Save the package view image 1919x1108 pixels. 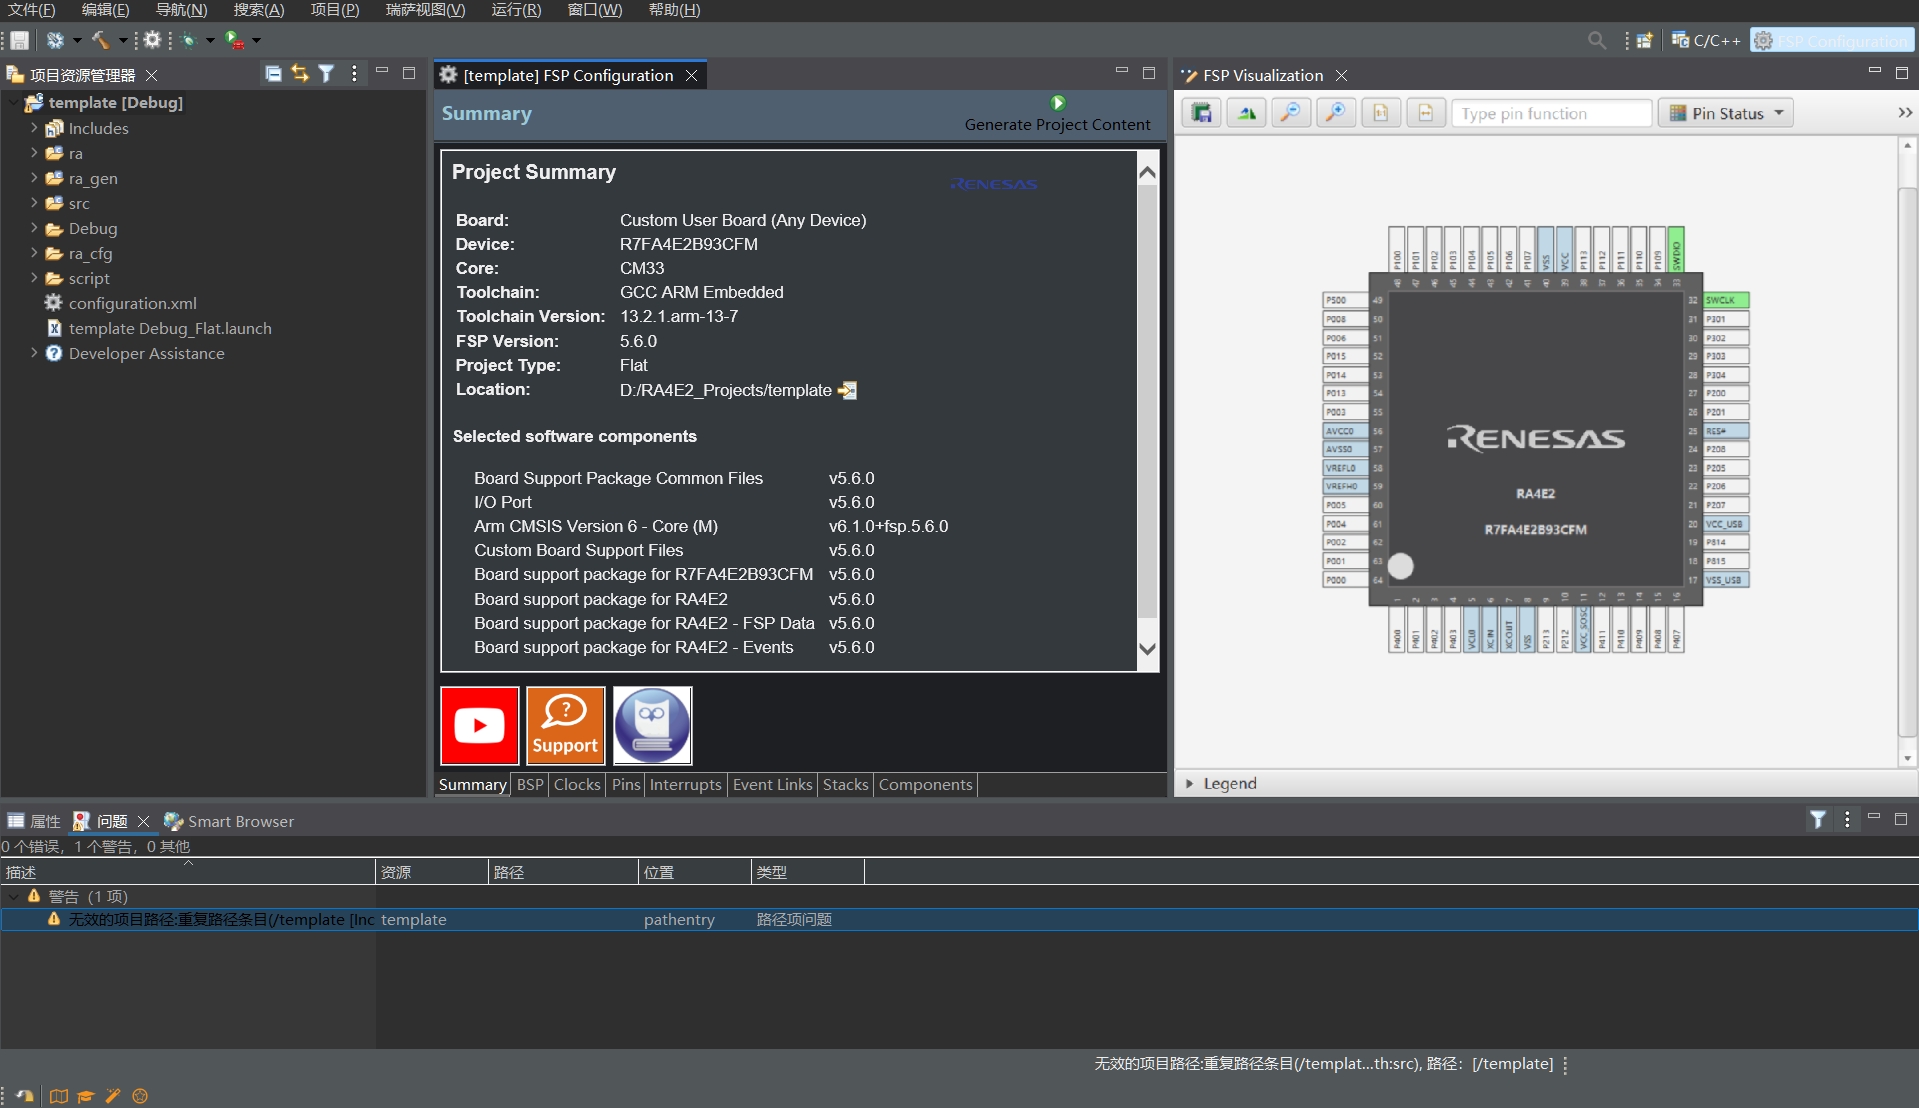(x=1201, y=113)
